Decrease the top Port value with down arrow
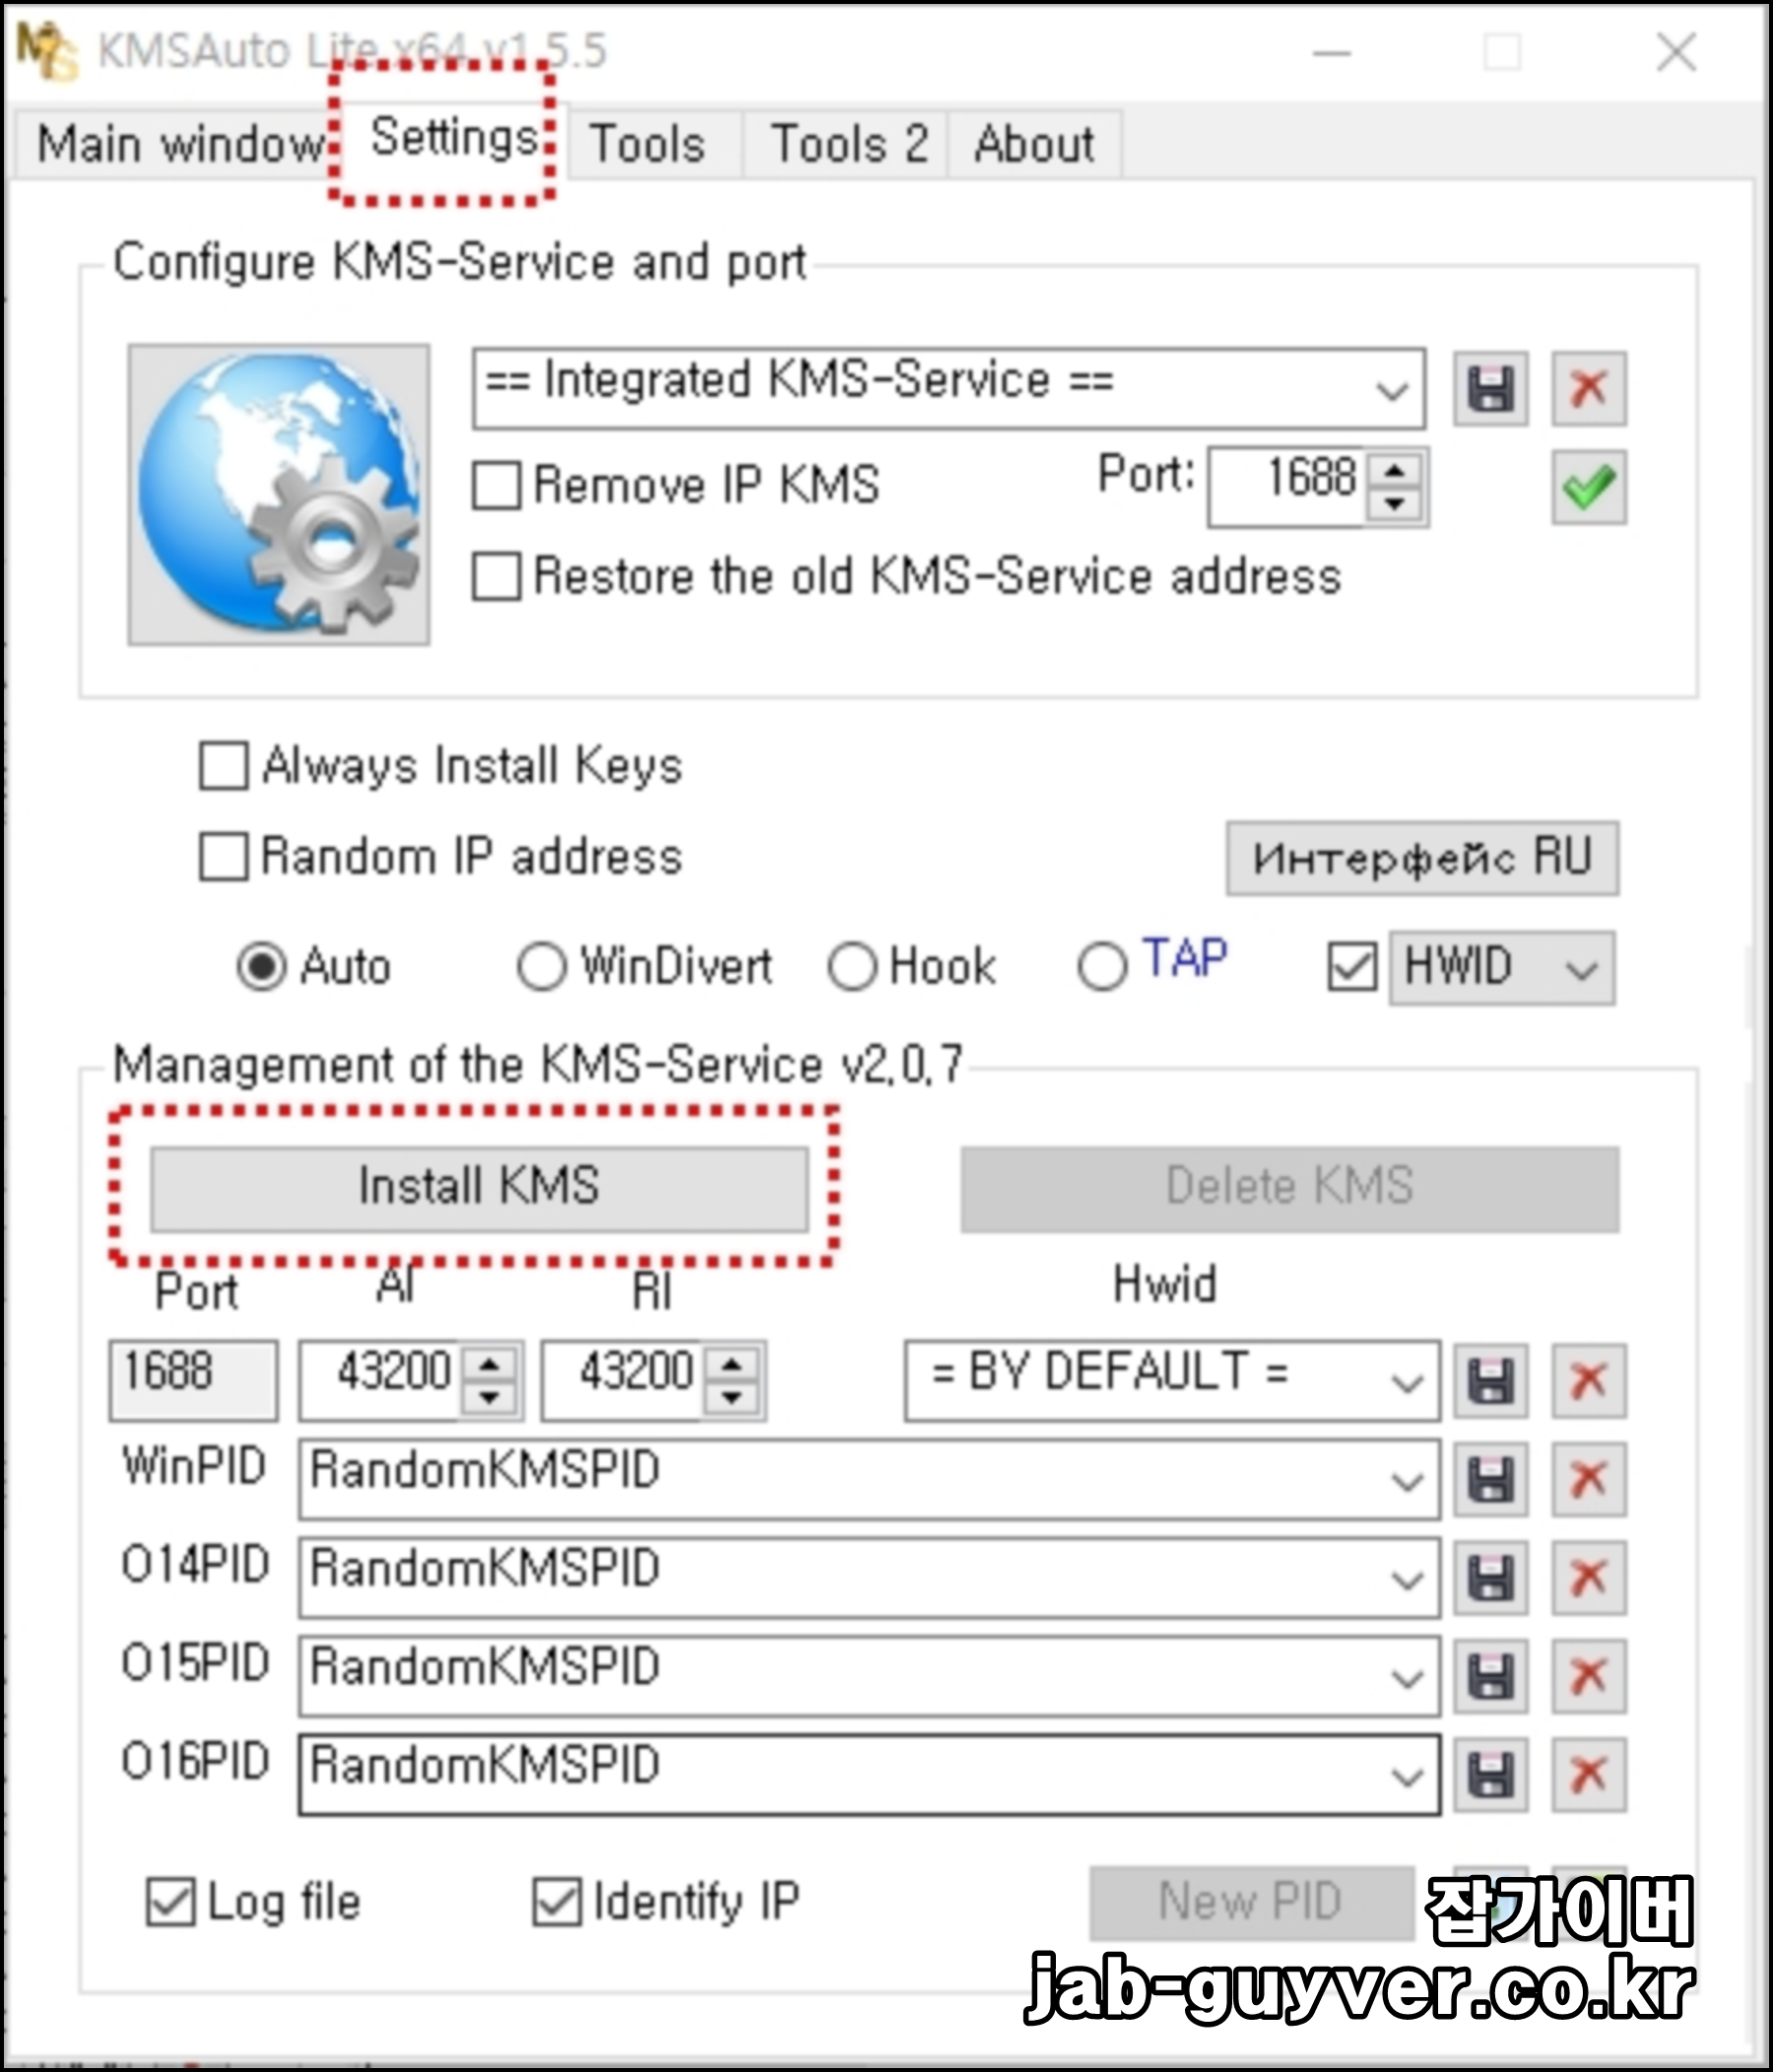The height and width of the screenshot is (2072, 1773). 1394,504
